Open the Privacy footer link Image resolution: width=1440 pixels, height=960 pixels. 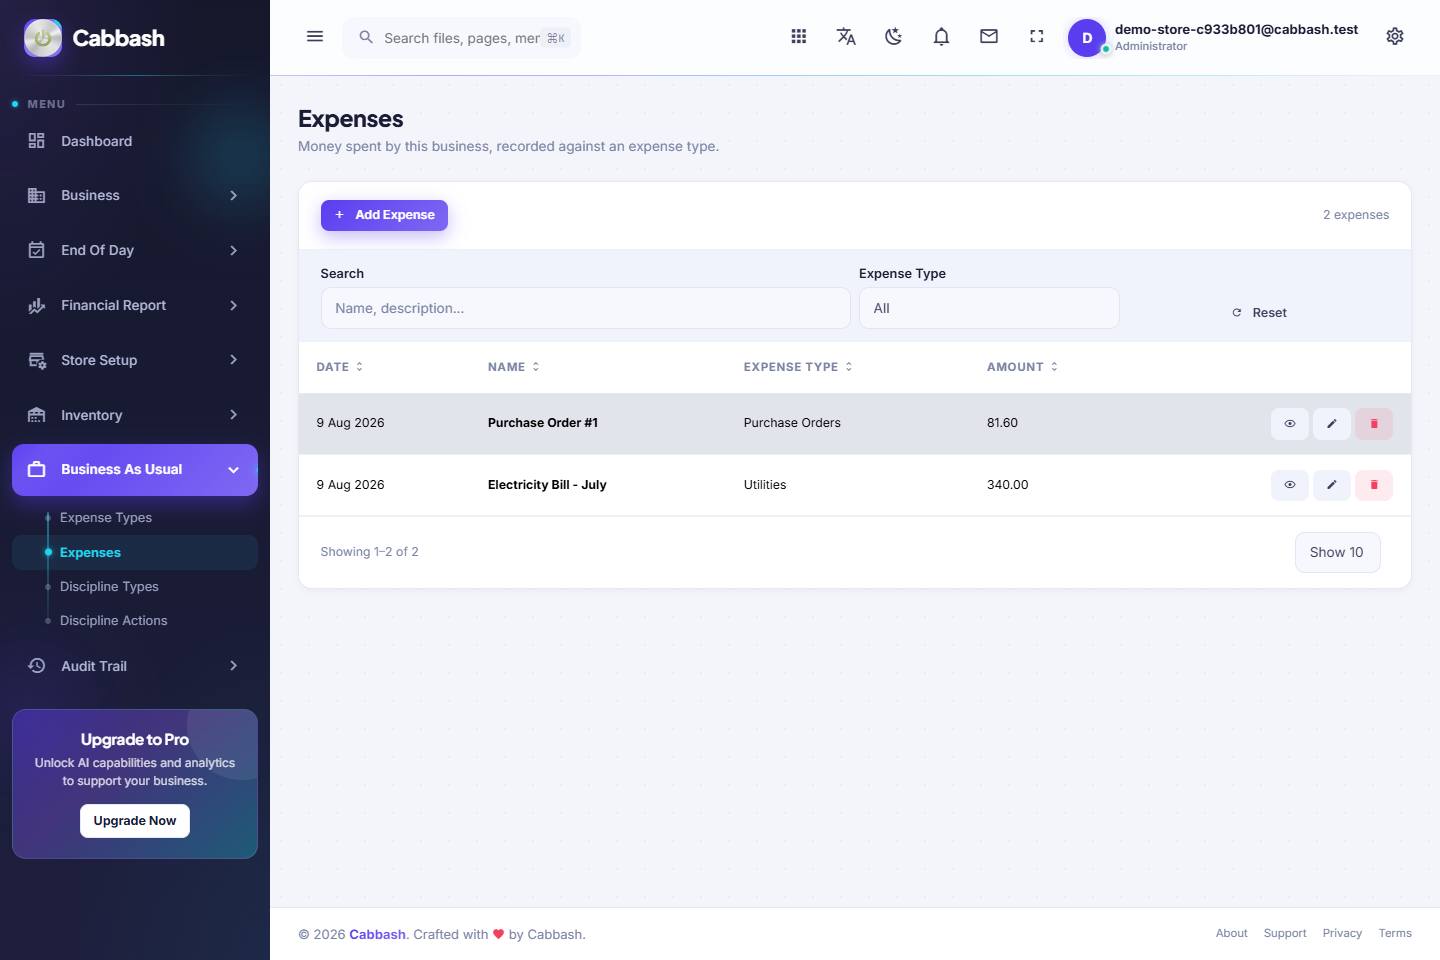click(1342, 933)
